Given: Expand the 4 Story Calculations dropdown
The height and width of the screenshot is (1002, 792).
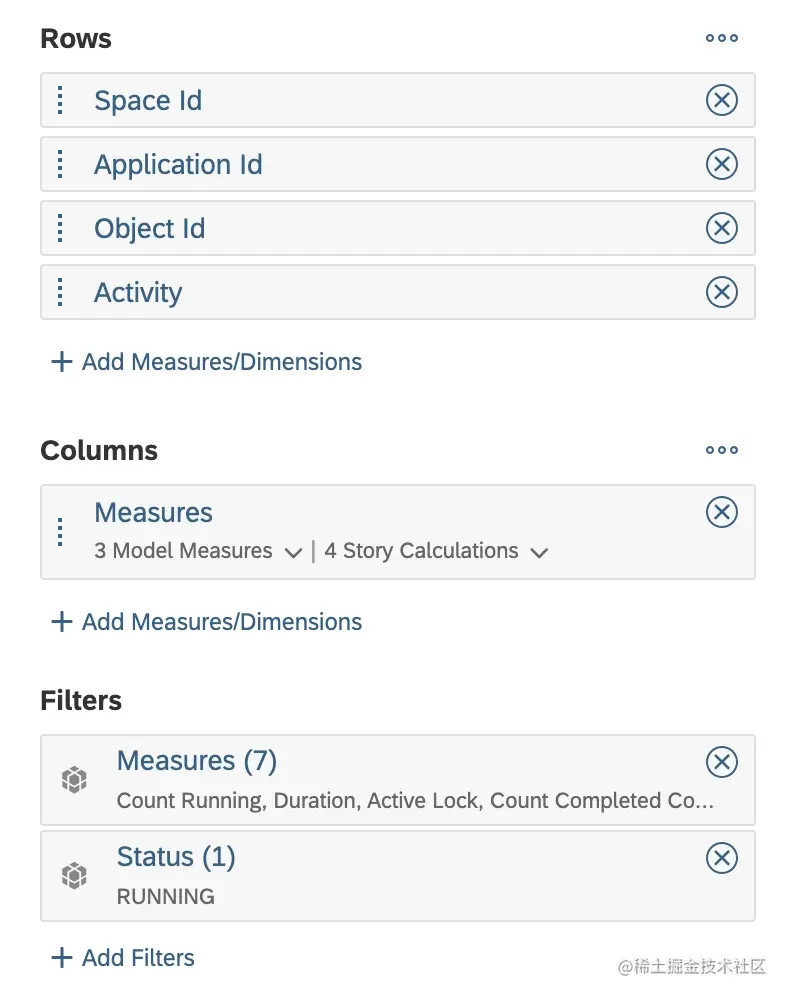Looking at the screenshot, I should click(x=539, y=552).
